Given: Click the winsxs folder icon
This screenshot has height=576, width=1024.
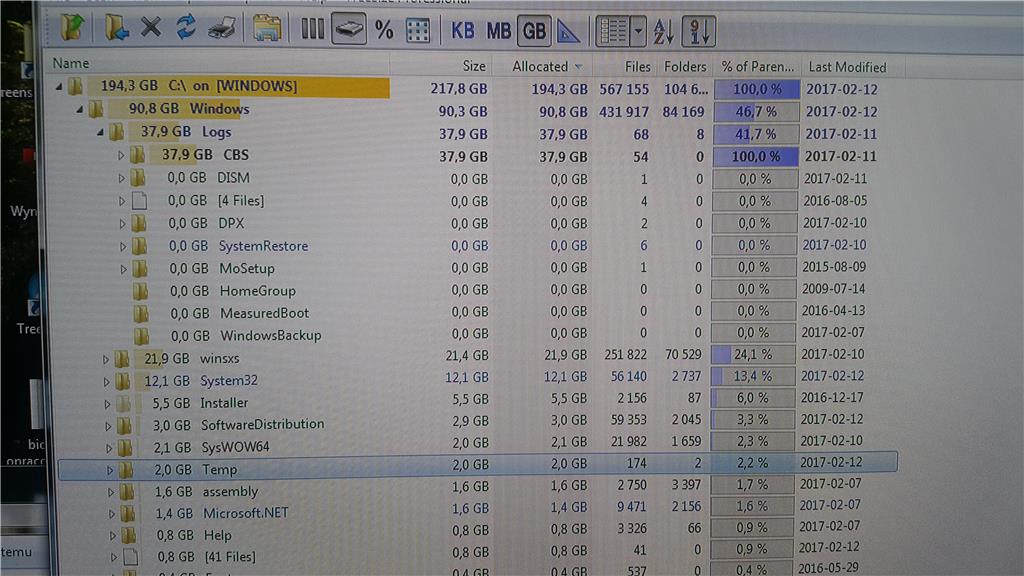Looking at the screenshot, I should point(123,359).
